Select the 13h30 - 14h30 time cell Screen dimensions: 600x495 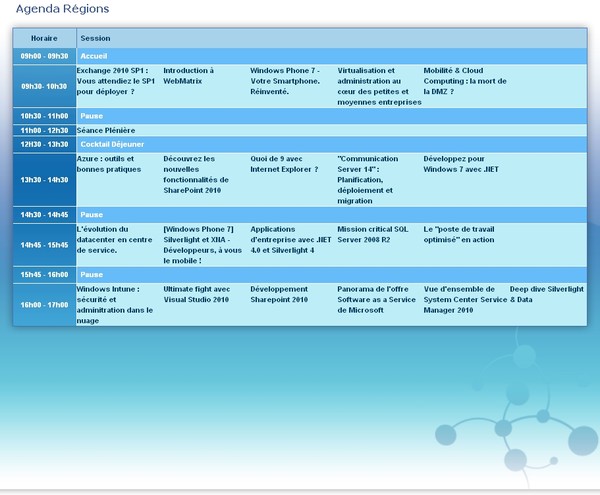(x=44, y=180)
